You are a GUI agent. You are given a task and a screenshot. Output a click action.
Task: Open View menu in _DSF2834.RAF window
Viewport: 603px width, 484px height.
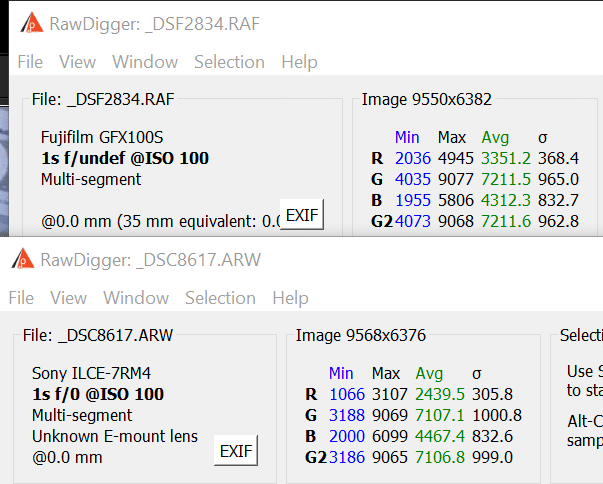pos(77,62)
